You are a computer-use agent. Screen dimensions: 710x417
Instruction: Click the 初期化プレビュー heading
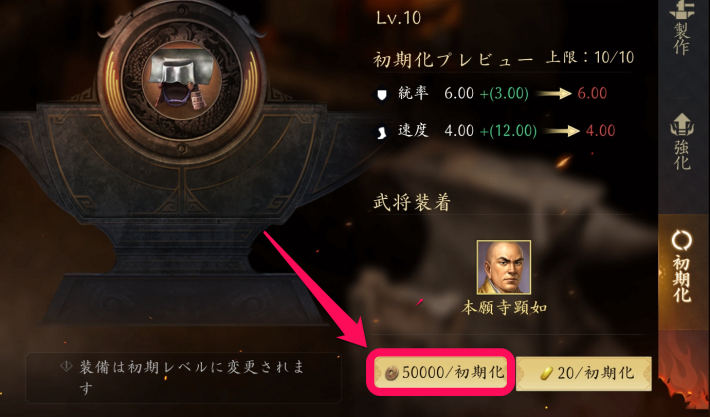[454, 59]
